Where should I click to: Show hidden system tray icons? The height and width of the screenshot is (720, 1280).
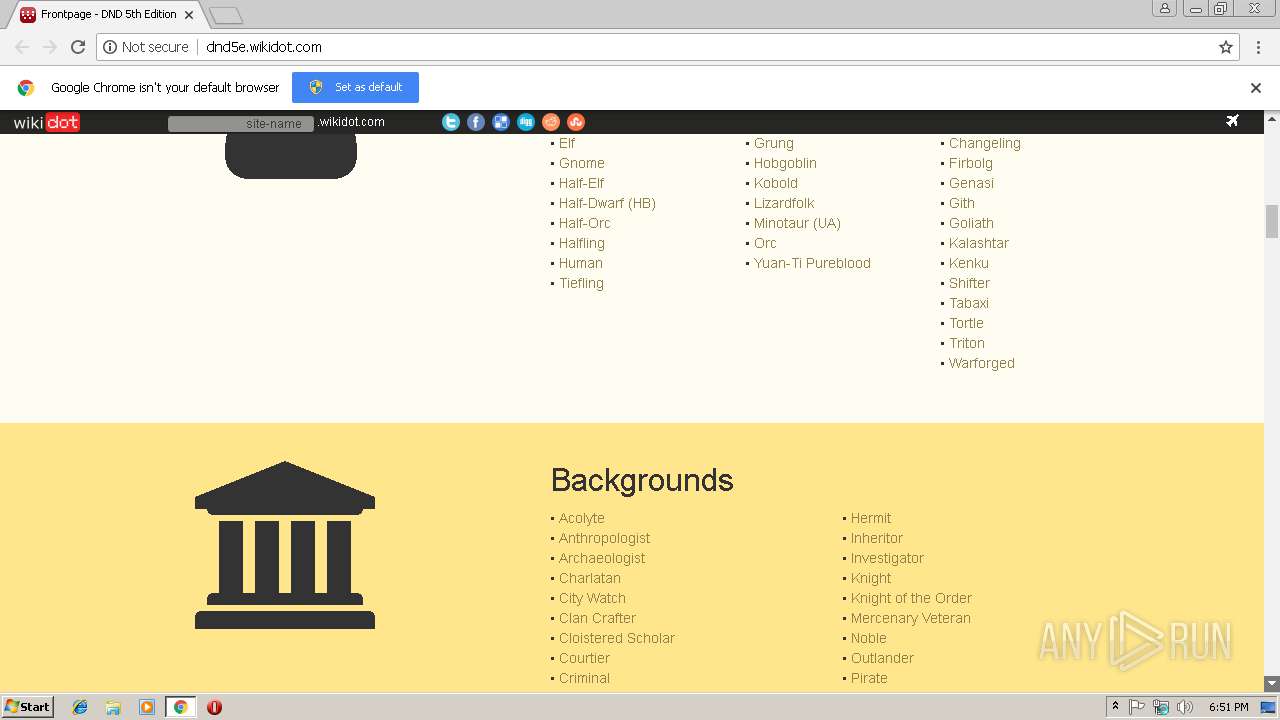tap(1115, 707)
